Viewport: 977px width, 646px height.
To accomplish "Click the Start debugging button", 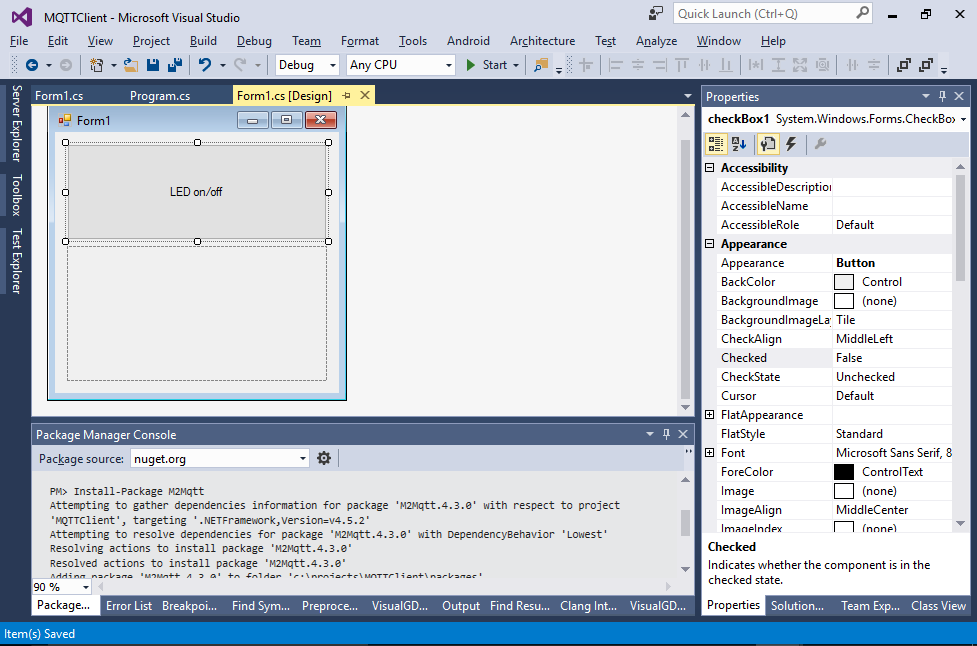I will click(488, 65).
